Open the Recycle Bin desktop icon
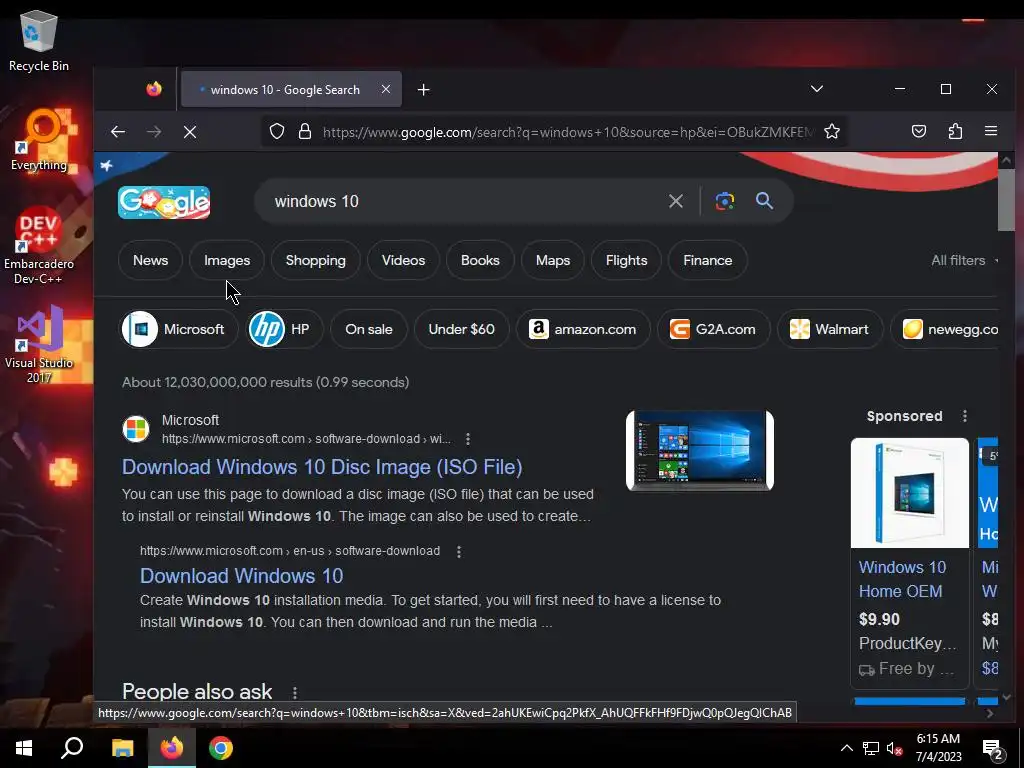This screenshot has width=1024, height=768. tap(39, 40)
